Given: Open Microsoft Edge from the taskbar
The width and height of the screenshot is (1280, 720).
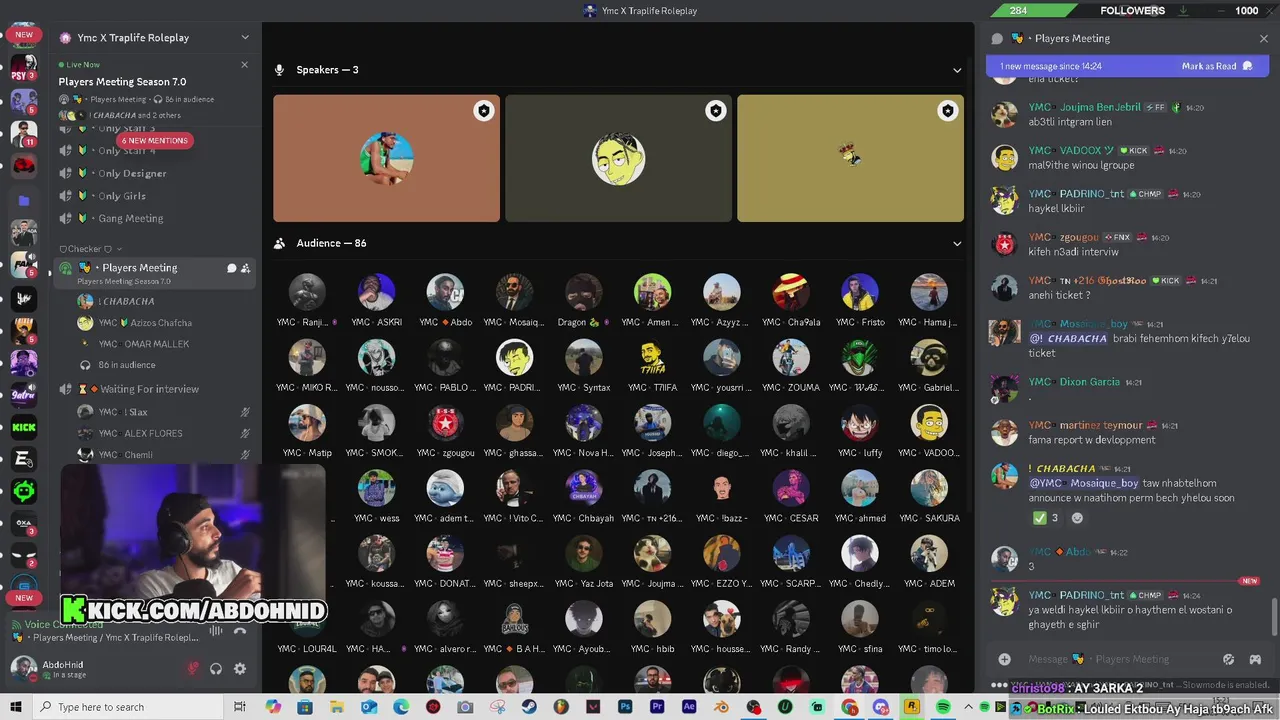Looking at the screenshot, I should (401, 707).
